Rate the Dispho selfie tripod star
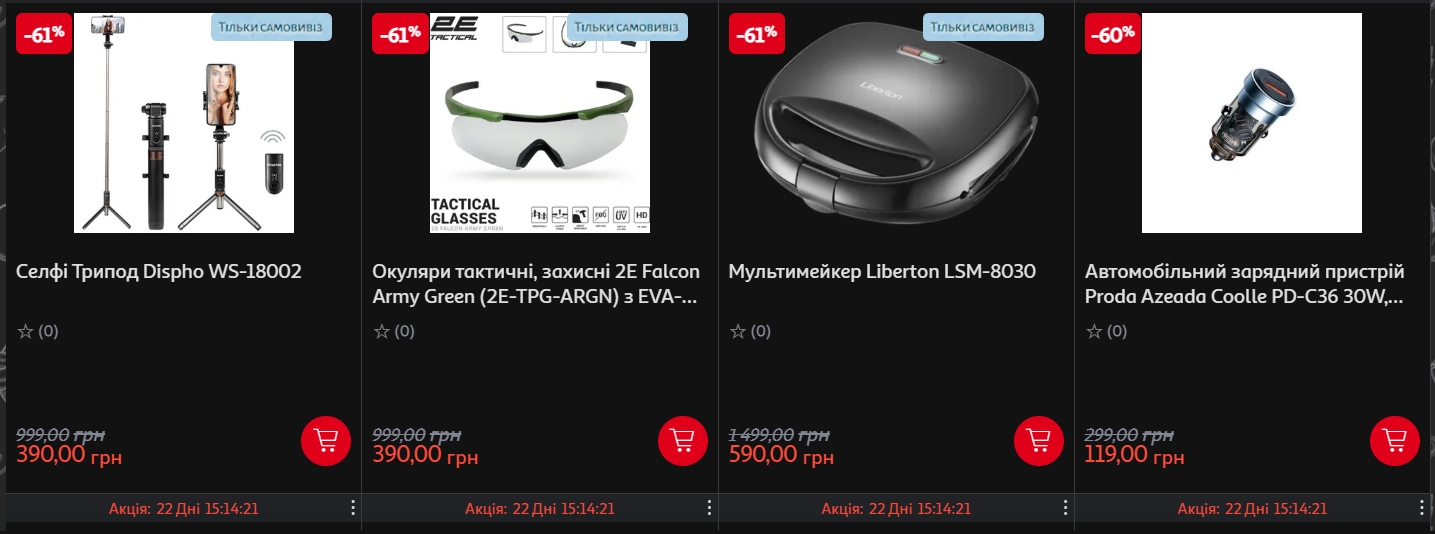The height and width of the screenshot is (534, 1435). pos(25,331)
